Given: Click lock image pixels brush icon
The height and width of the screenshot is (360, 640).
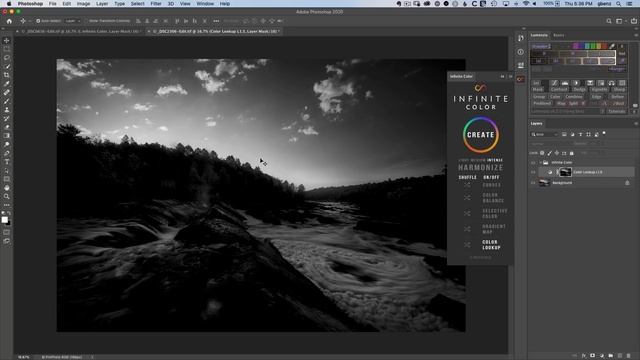Looking at the screenshot, I should click(x=549, y=153).
